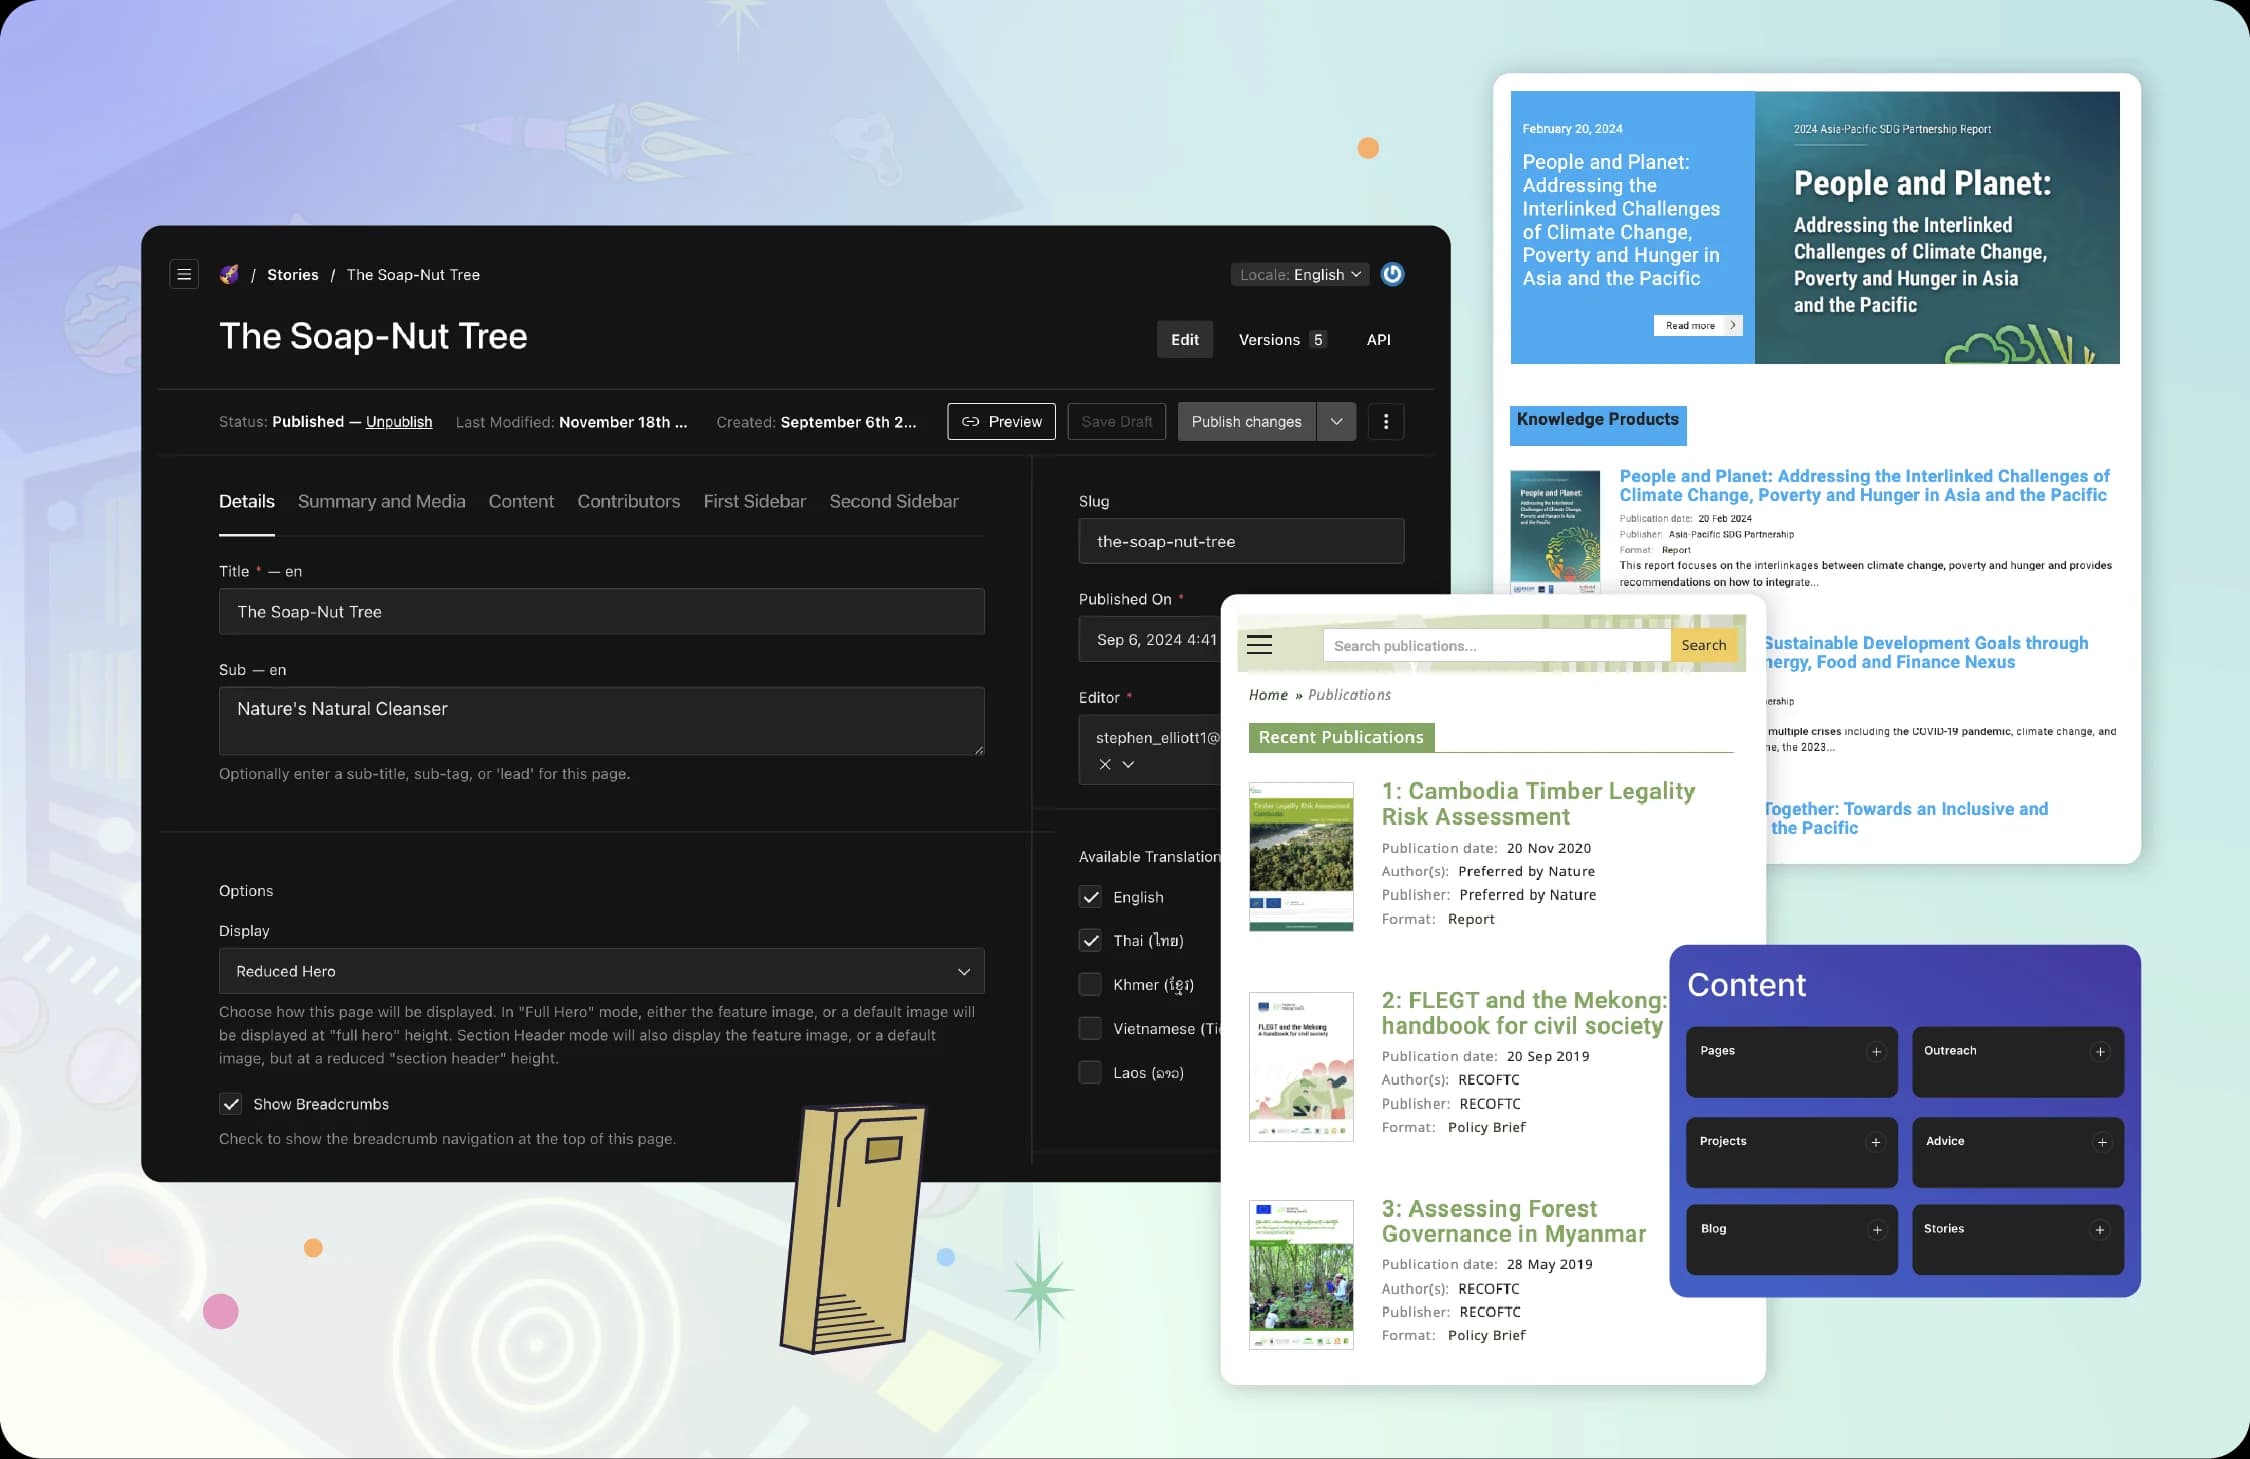Click the Preview button
The height and width of the screenshot is (1459, 2250).
(1001, 422)
